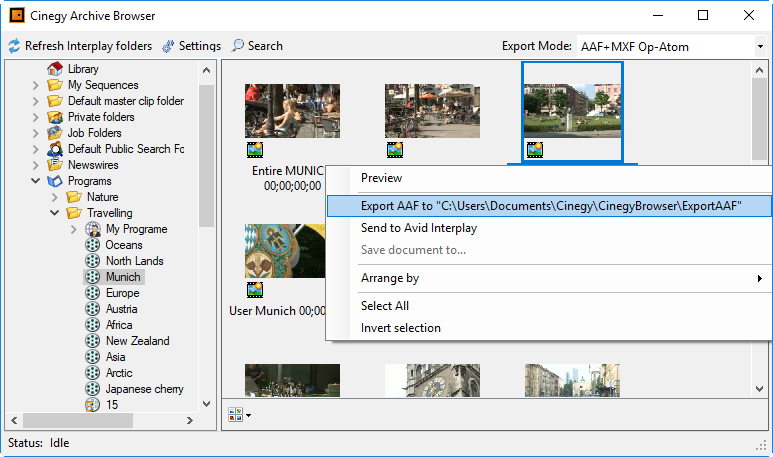Collapse the Travelling folder node
773x457 pixels.
click(55, 213)
